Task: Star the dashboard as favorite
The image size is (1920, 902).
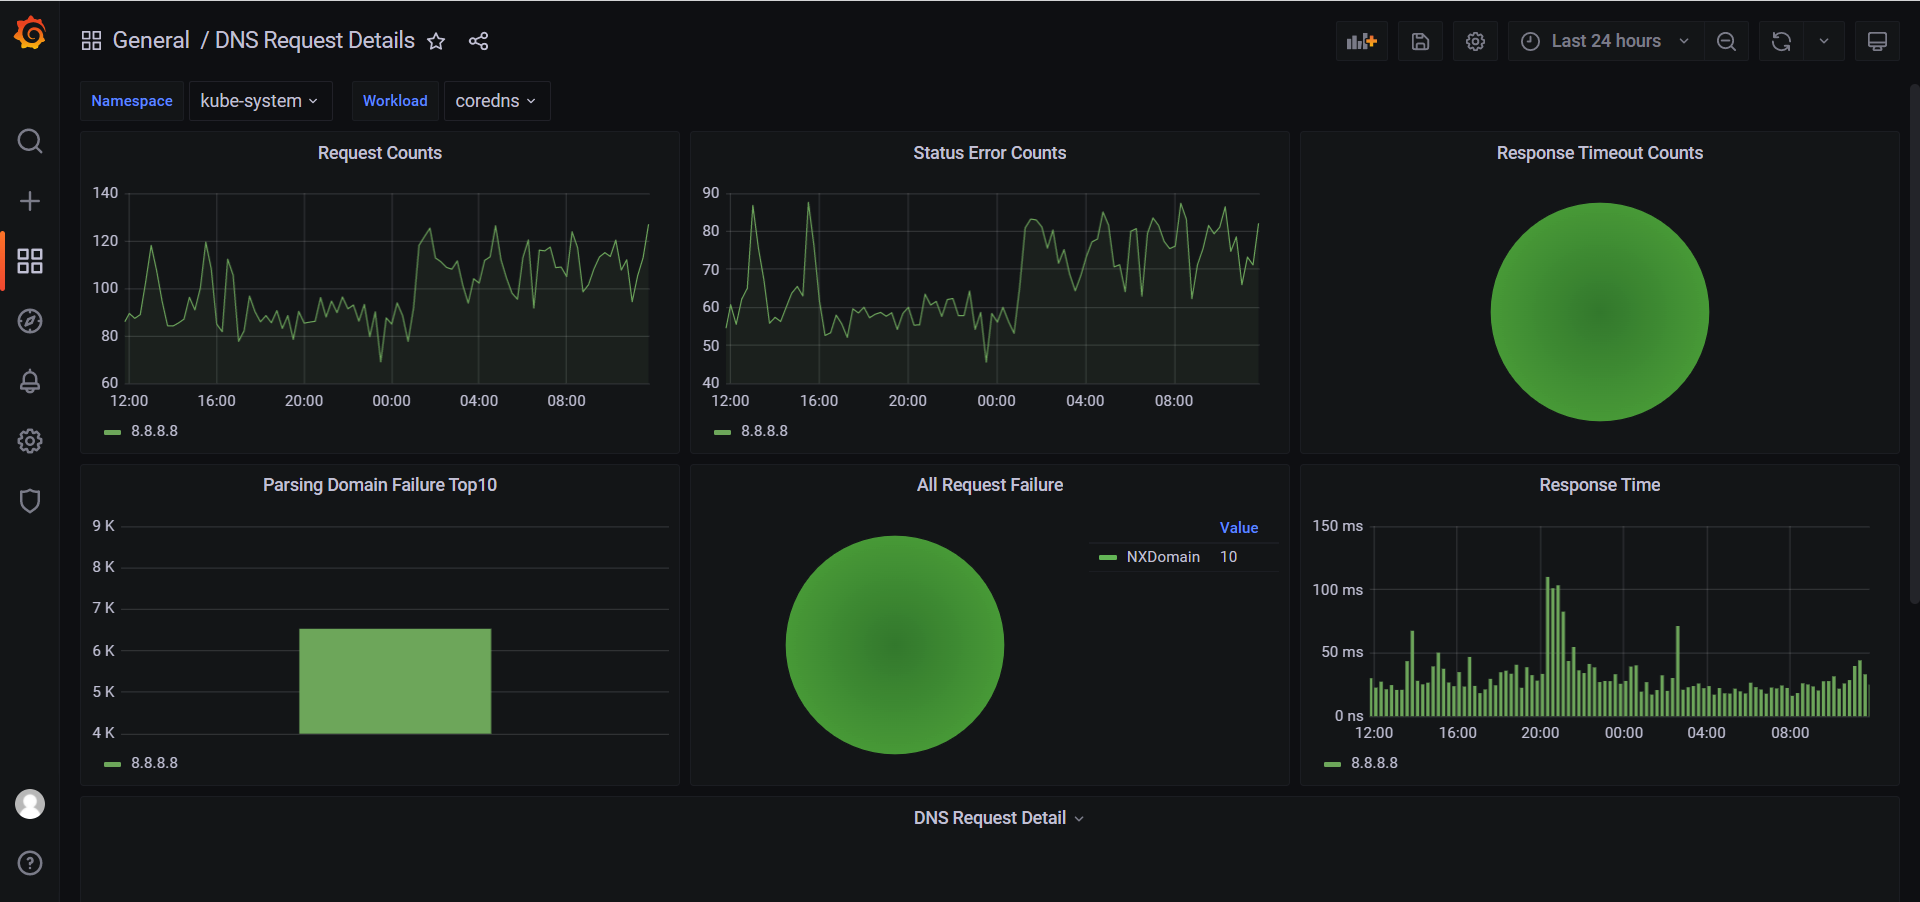Action: pos(436,41)
